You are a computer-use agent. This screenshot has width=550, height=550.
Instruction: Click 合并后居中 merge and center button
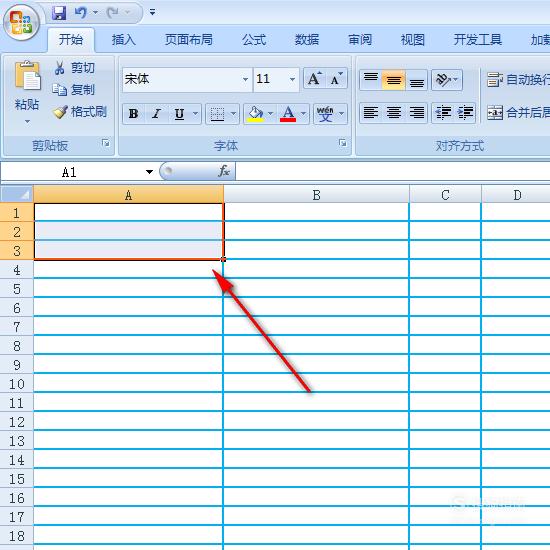pyautogui.click(x=518, y=113)
